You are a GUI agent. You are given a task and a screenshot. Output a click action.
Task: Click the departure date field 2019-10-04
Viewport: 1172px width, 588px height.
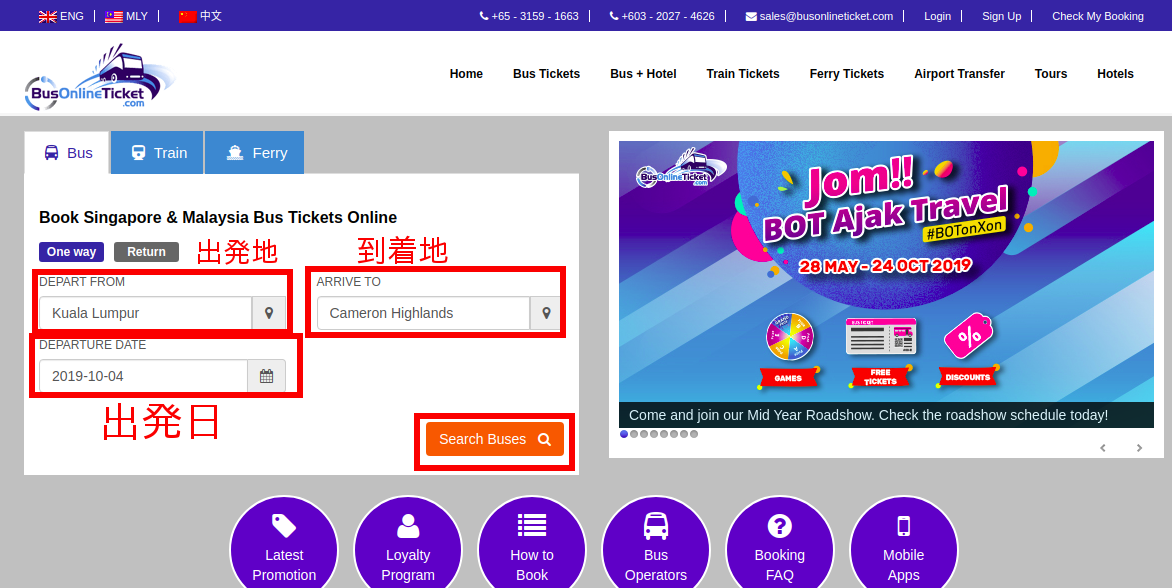pyautogui.click(x=144, y=376)
